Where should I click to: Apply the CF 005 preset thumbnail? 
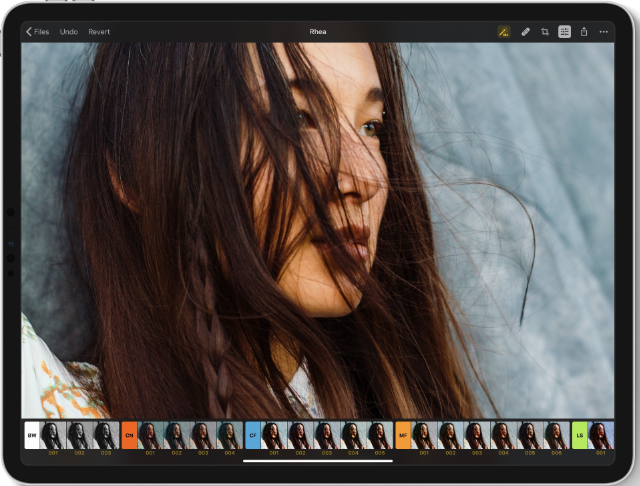[x=379, y=435]
